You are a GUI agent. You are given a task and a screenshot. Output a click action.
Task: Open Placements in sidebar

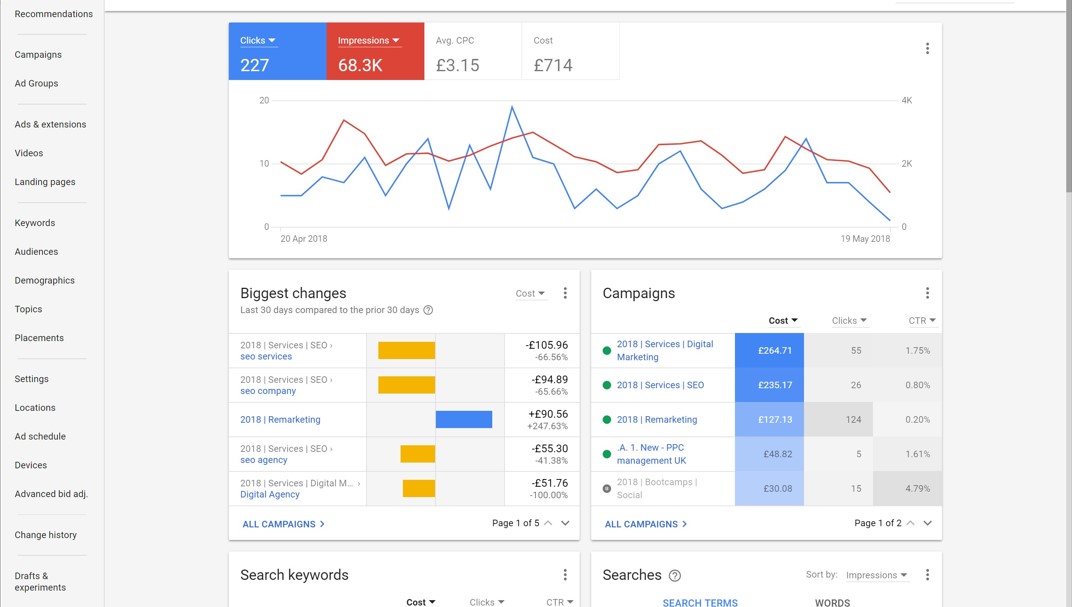[39, 338]
